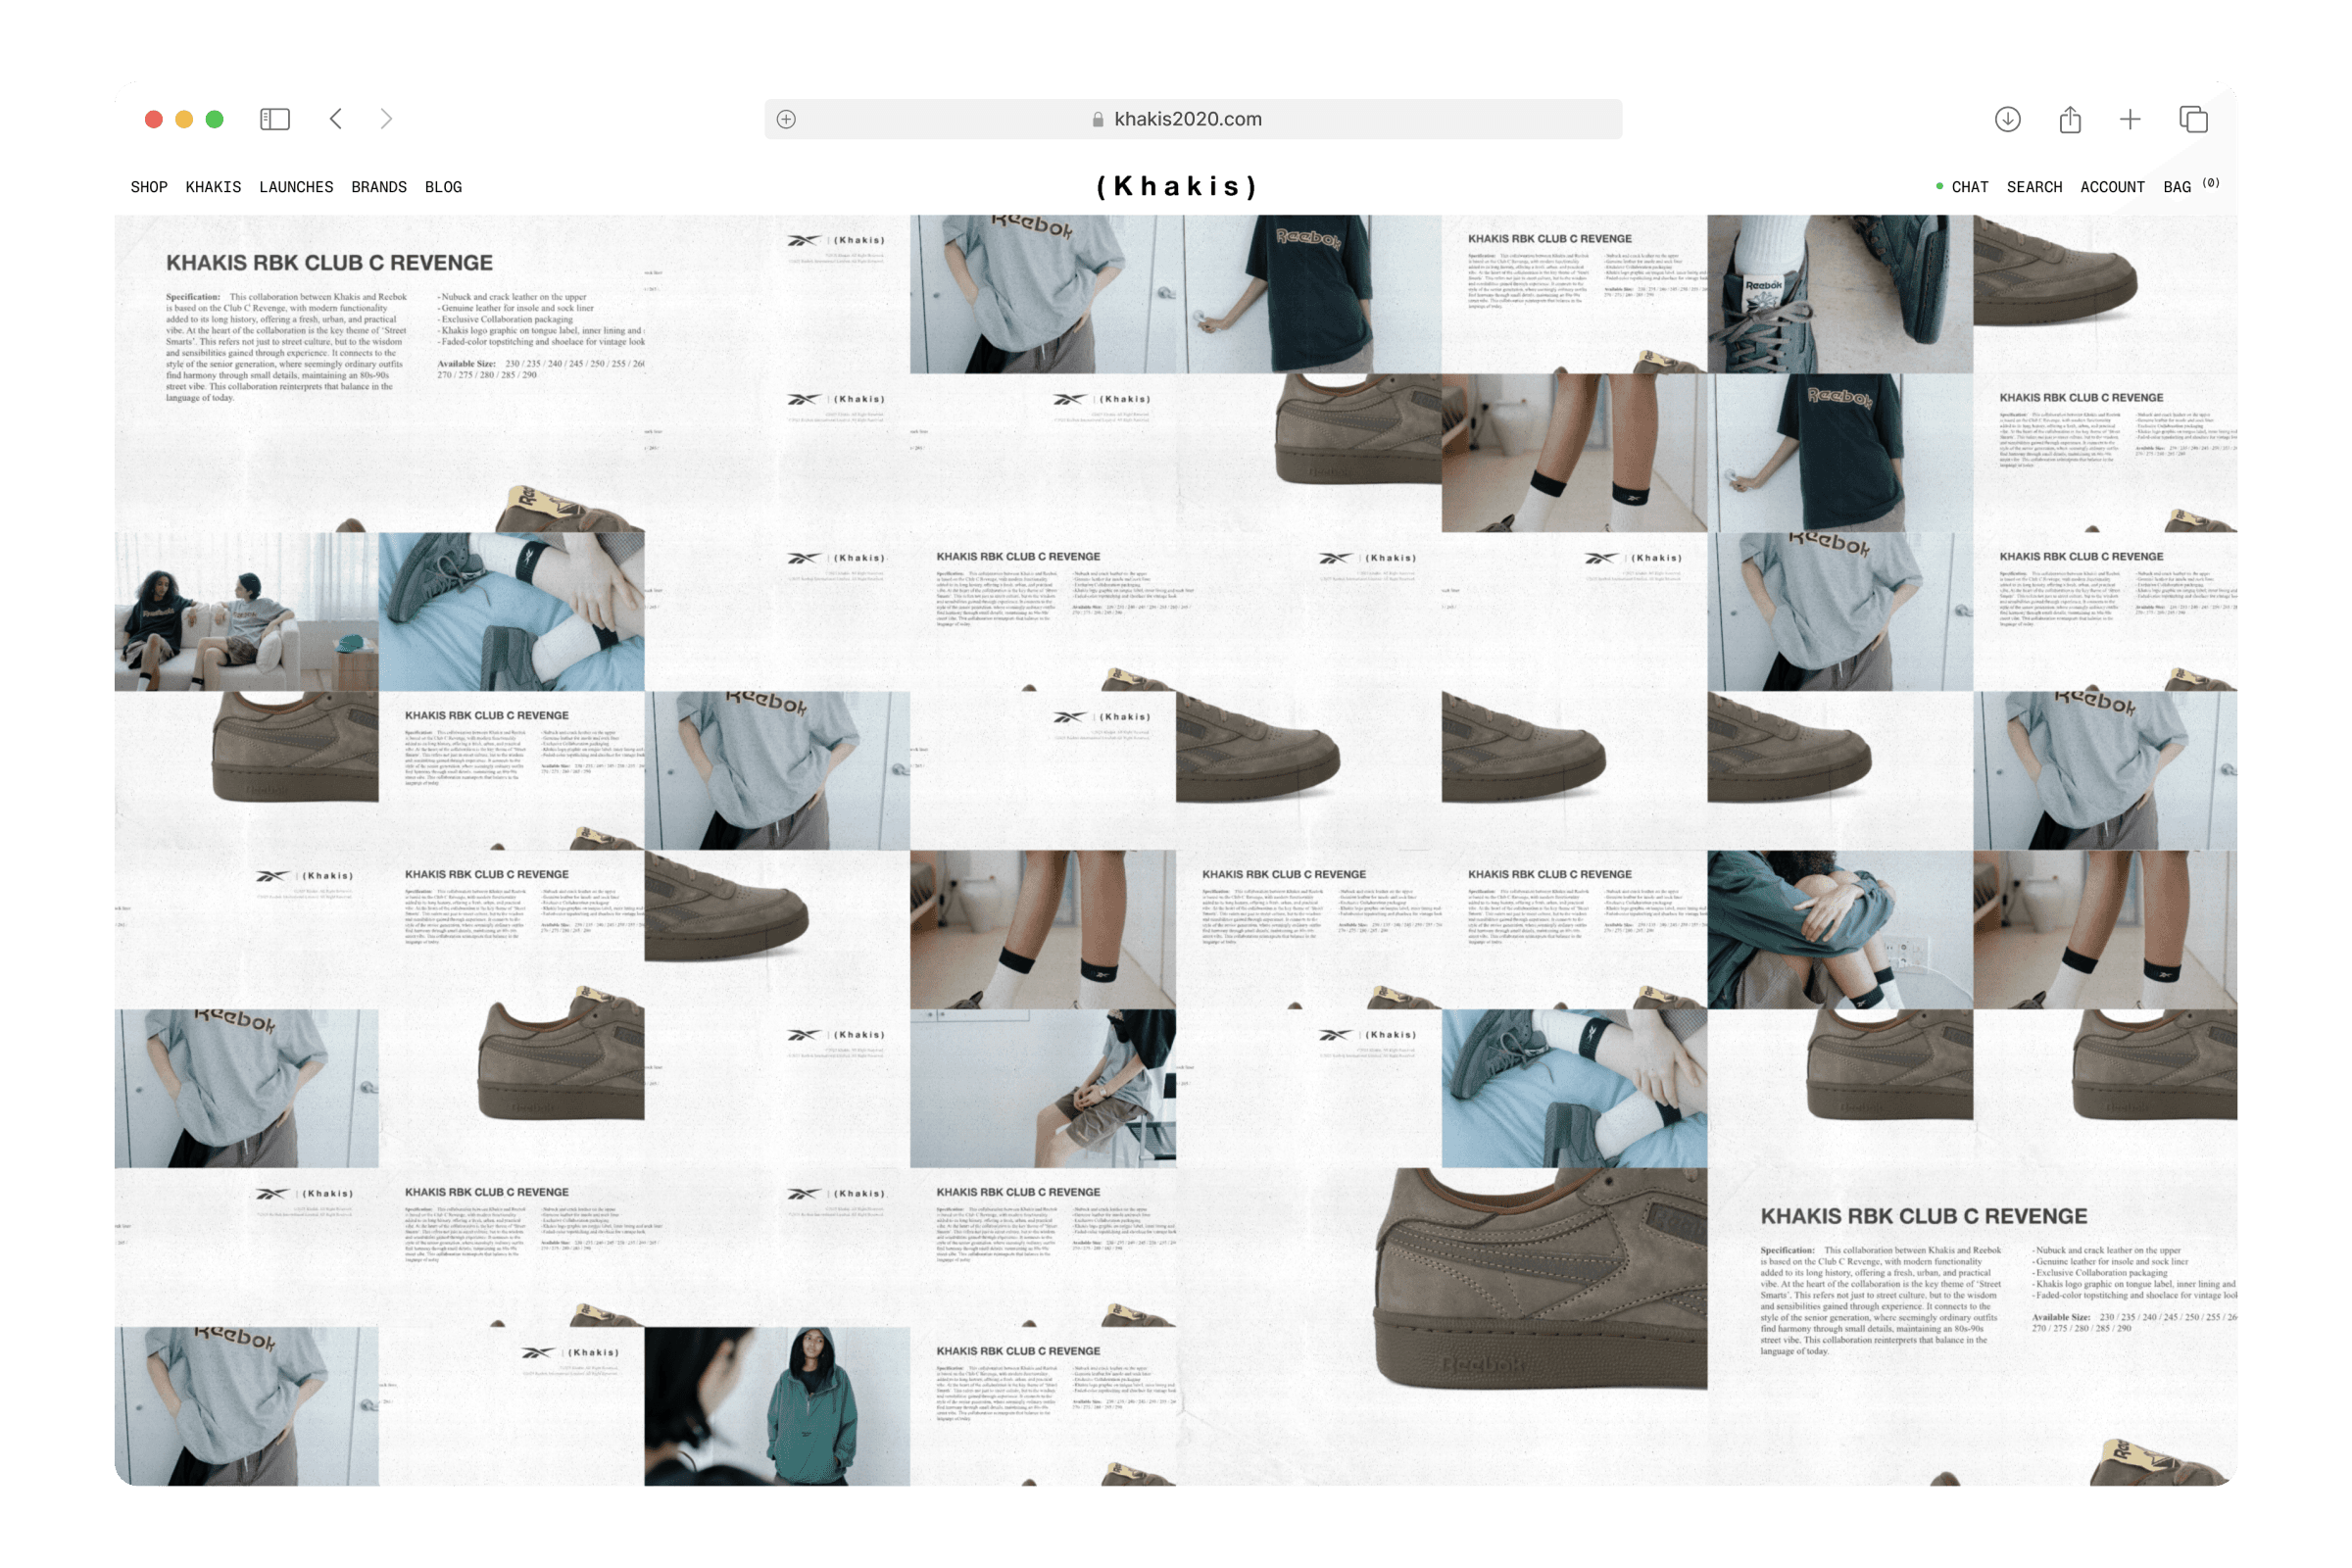Open photo of sneakers with Reebok-labelled sock
Image resolution: width=2352 pixels, height=1568 pixels.
tap(1840, 294)
